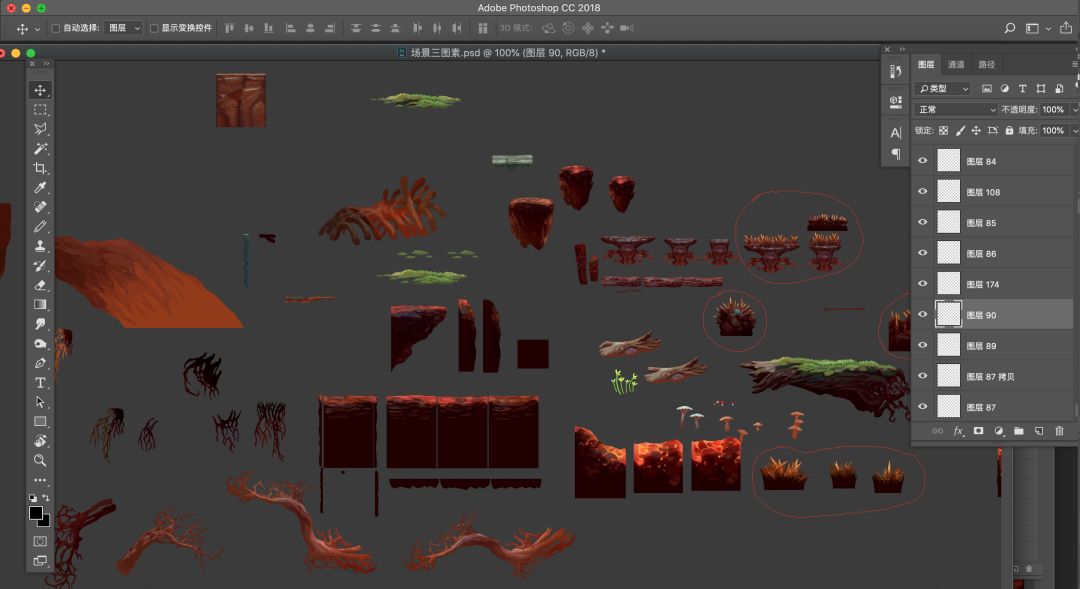
Task: Select the Zoom tool
Action: [40, 461]
